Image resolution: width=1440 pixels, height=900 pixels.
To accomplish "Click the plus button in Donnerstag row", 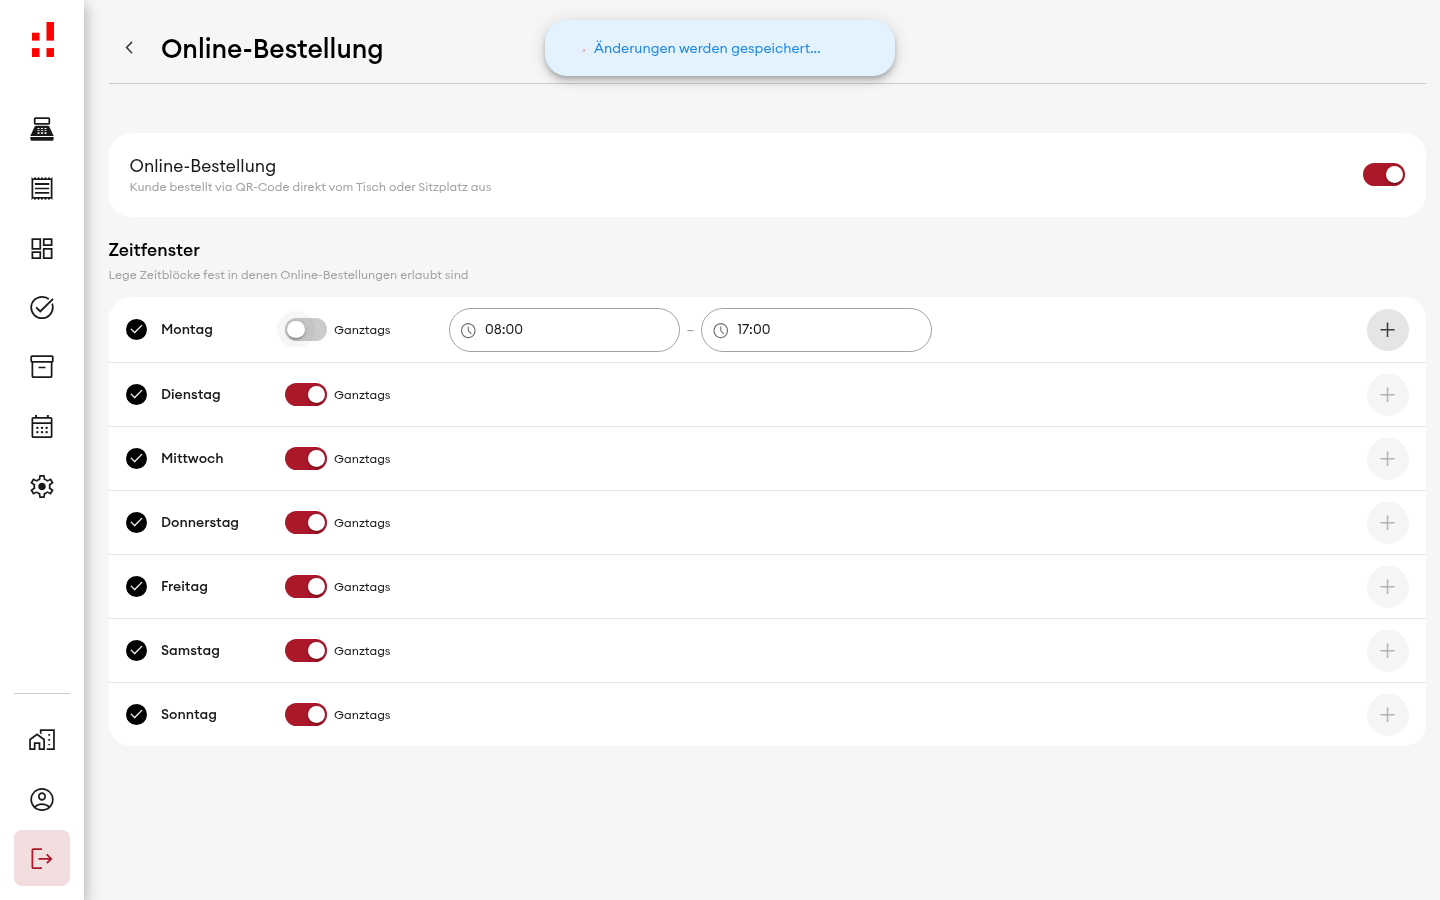I will (1387, 523).
